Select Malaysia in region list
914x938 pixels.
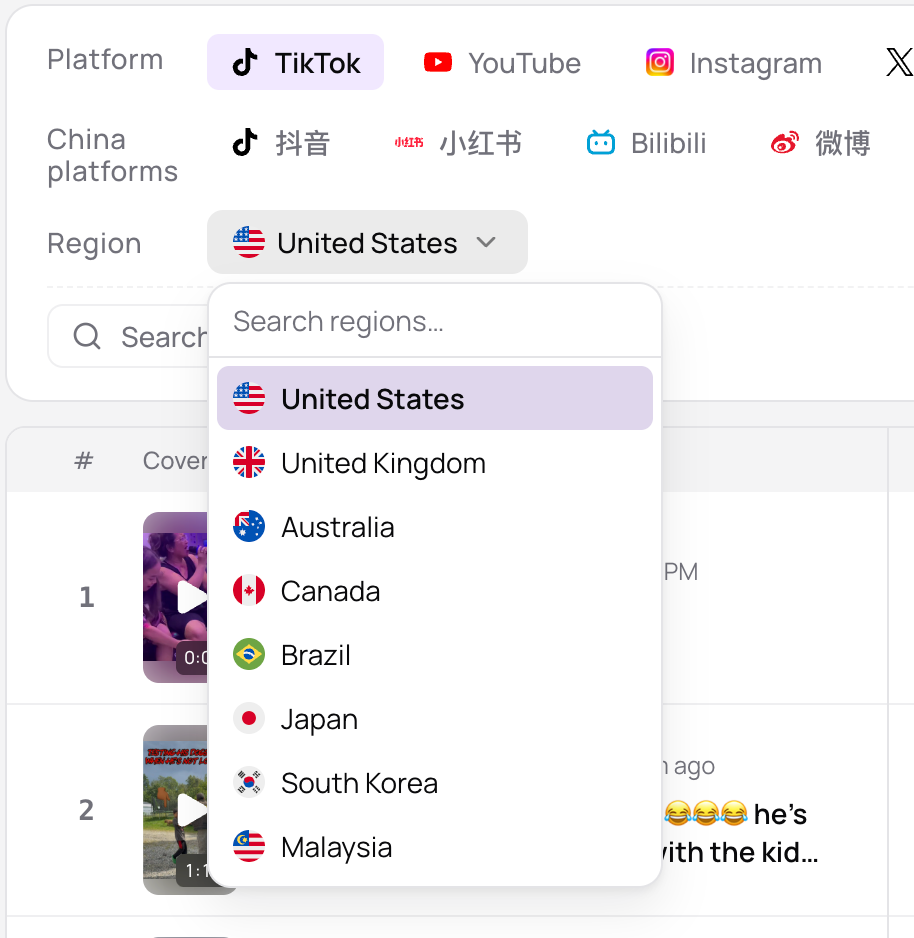click(435, 846)
